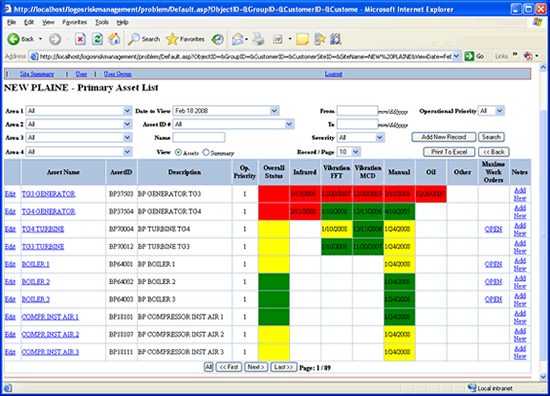
Task: Expand the Area 2 dropdown
Action: 127,124
